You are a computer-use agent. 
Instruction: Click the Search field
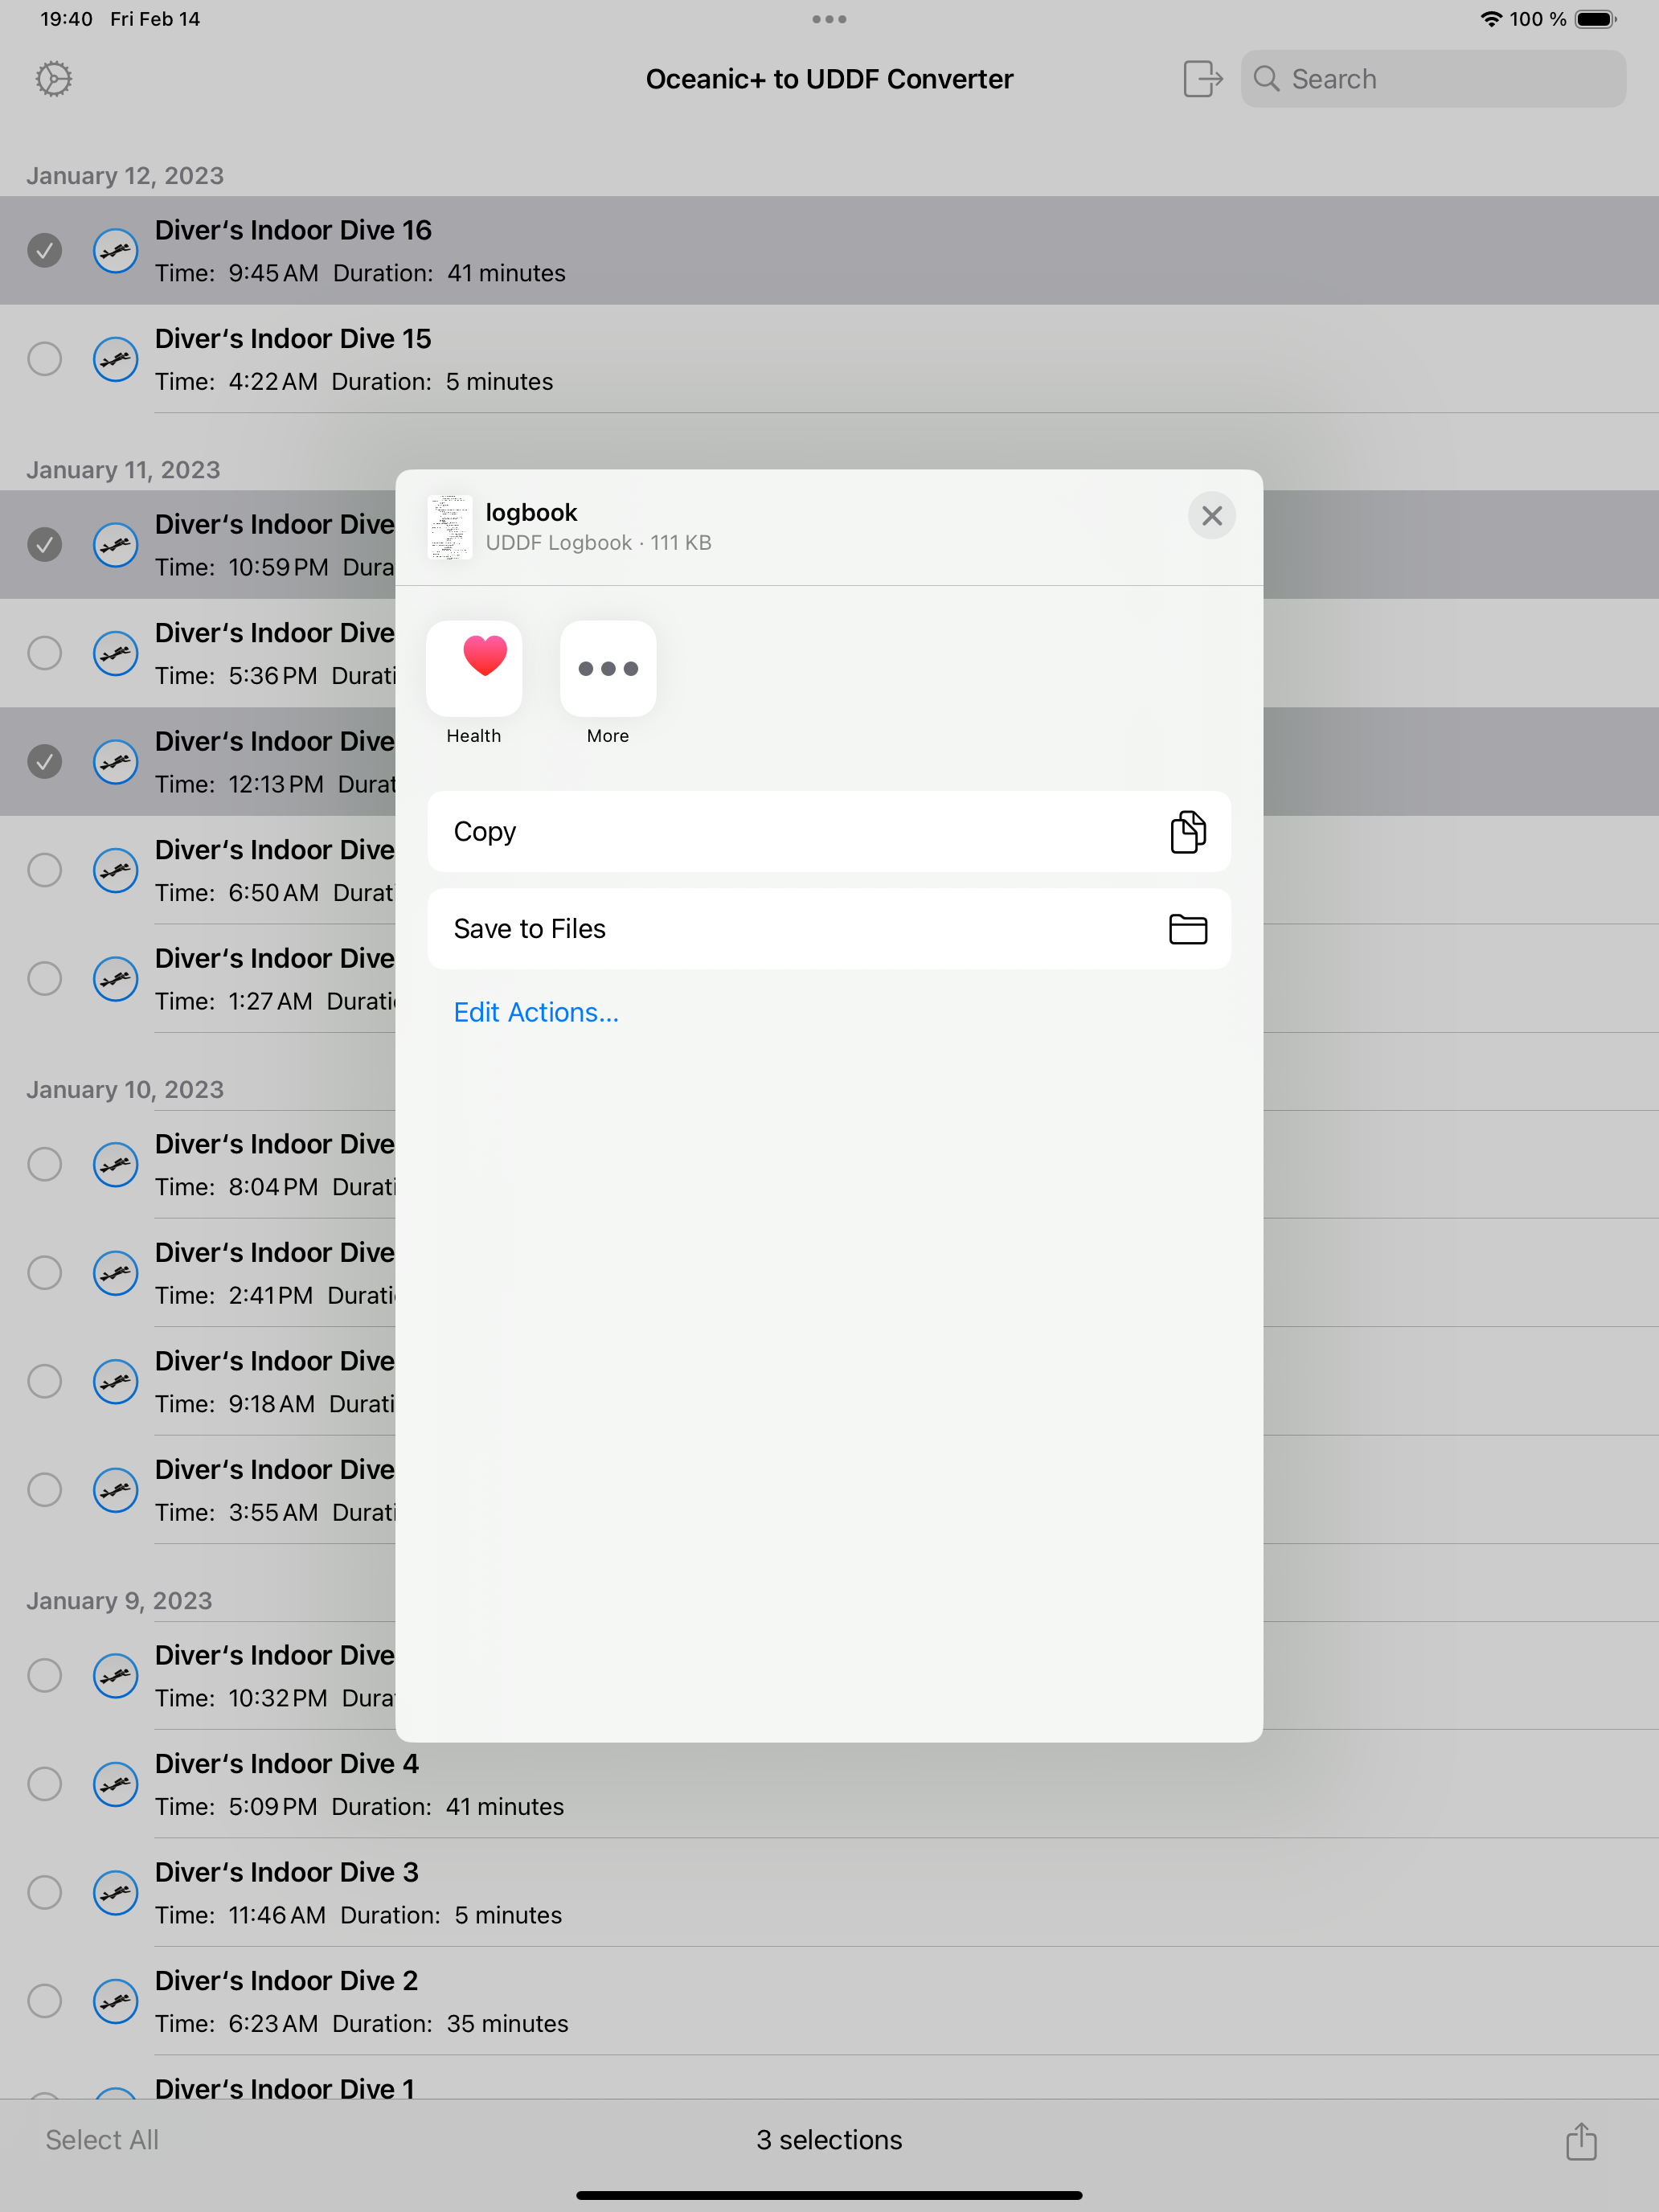pos(1433,79)
